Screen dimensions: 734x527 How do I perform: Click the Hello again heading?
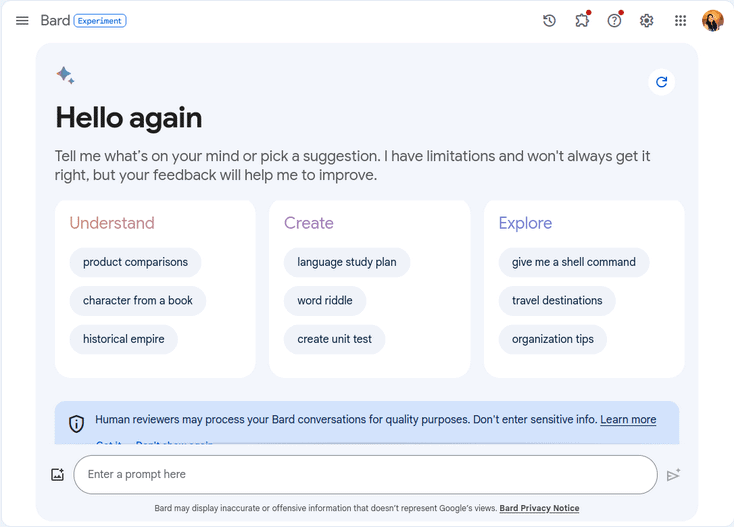(x=129, y=117)
